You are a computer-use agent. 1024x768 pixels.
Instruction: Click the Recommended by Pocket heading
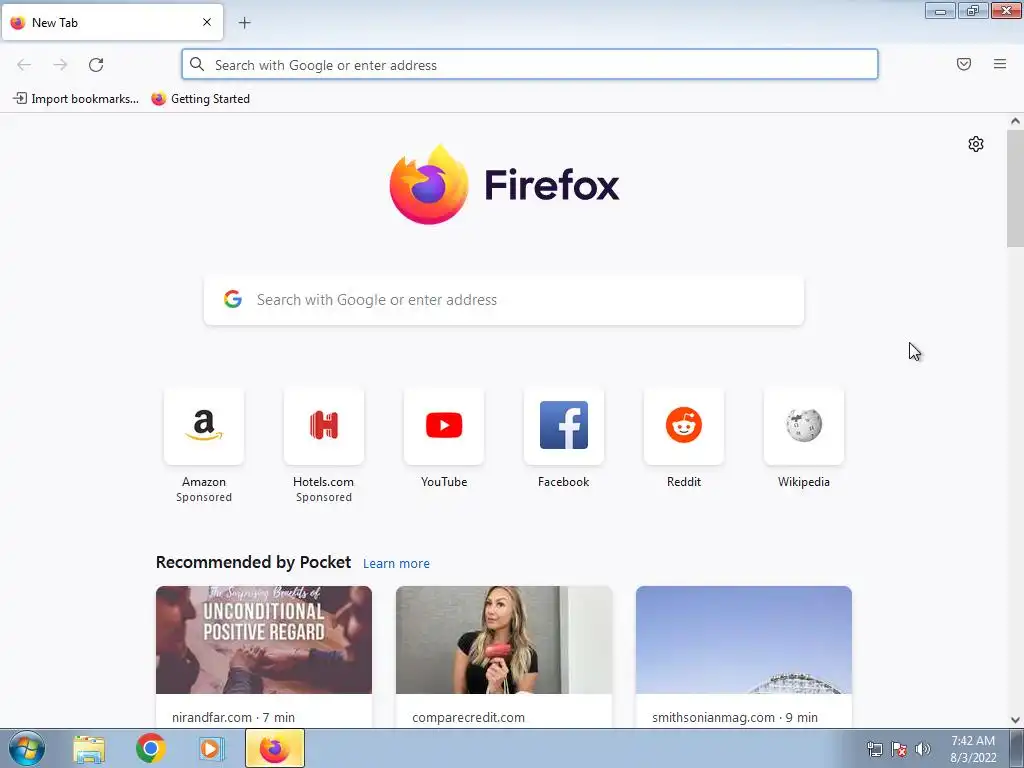[253, 562]
